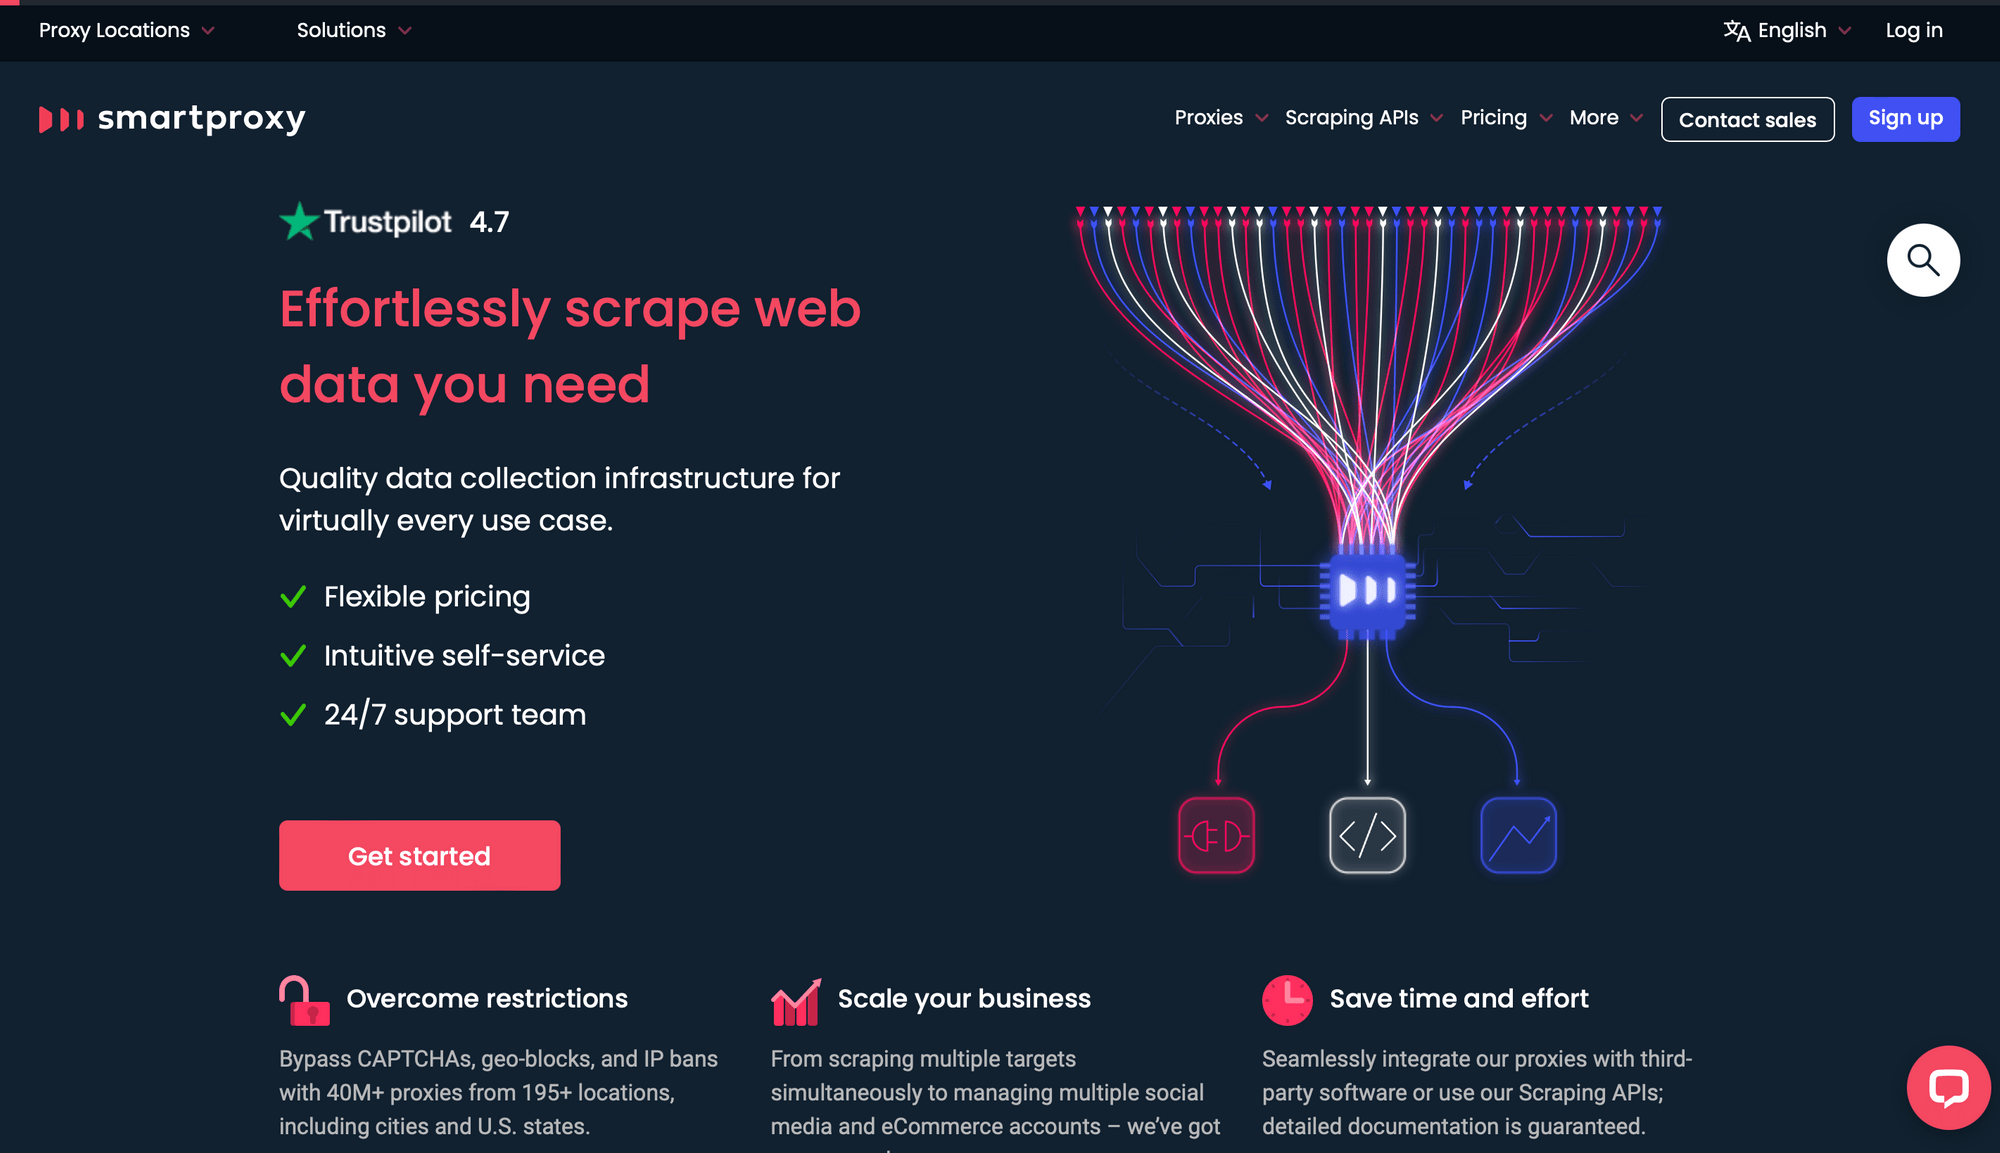Click the clock icon under Save time and effort

click(1287, 1000)
